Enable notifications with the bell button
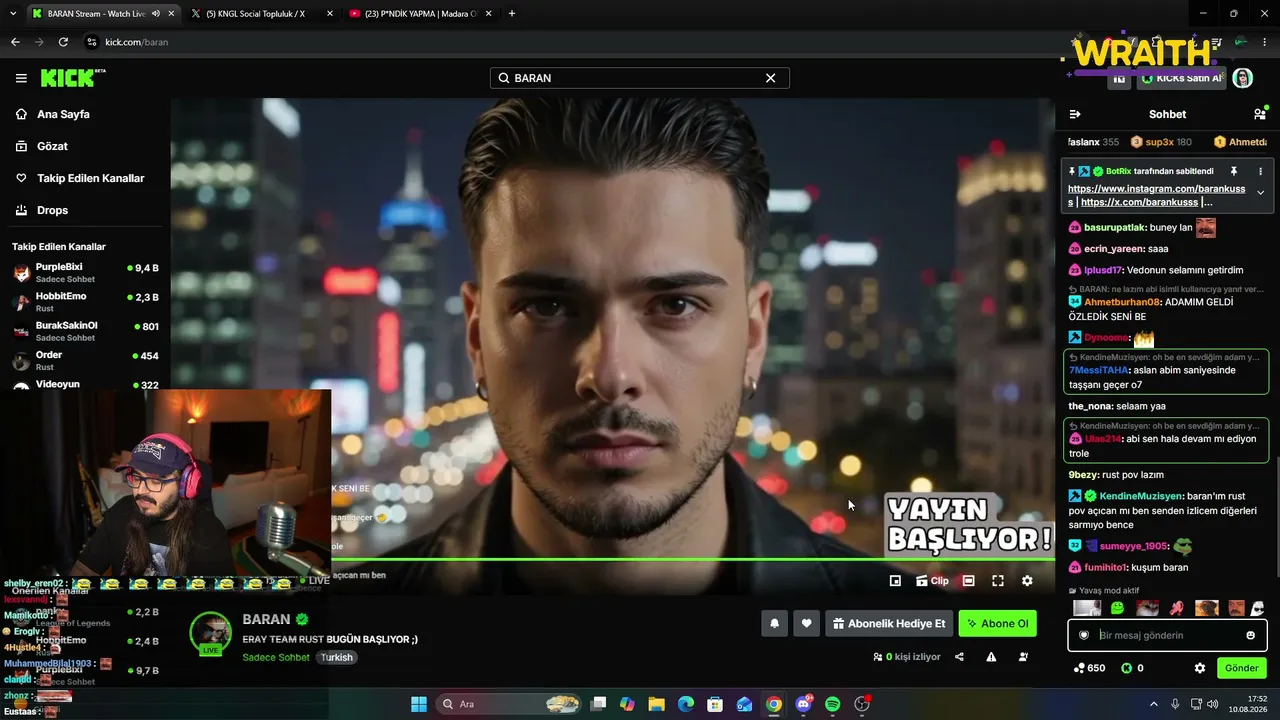 pos(774,623)
